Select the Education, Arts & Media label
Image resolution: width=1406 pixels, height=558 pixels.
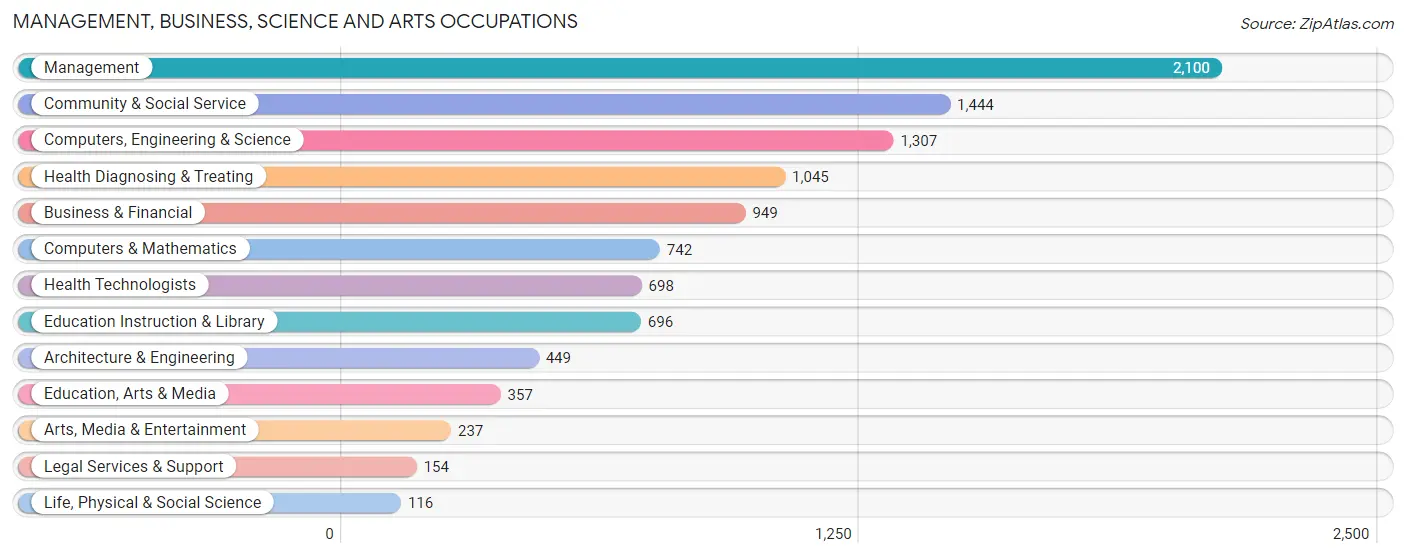[x=130, y=394]
